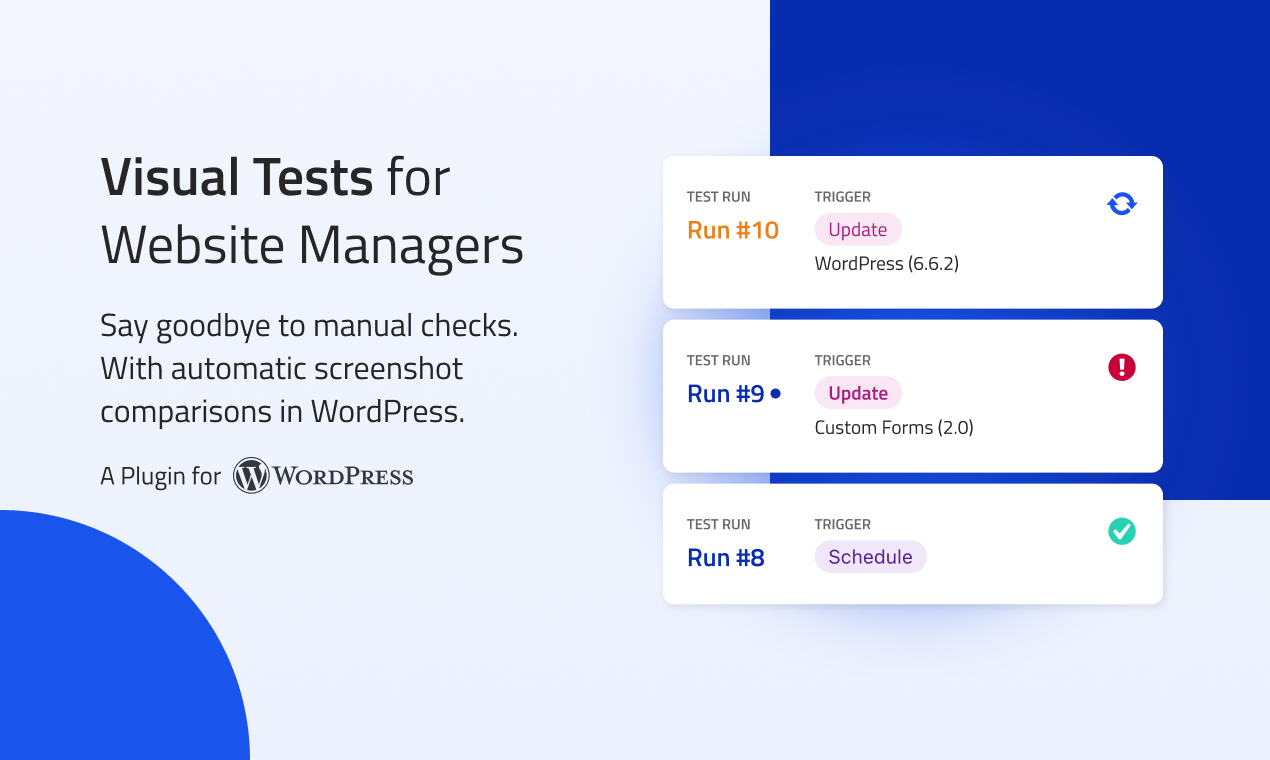Image resolution: width=1270 pixels, height=760 pixels.
Task: Click the TEST RUN label in first card
Action: coord(718,197)
